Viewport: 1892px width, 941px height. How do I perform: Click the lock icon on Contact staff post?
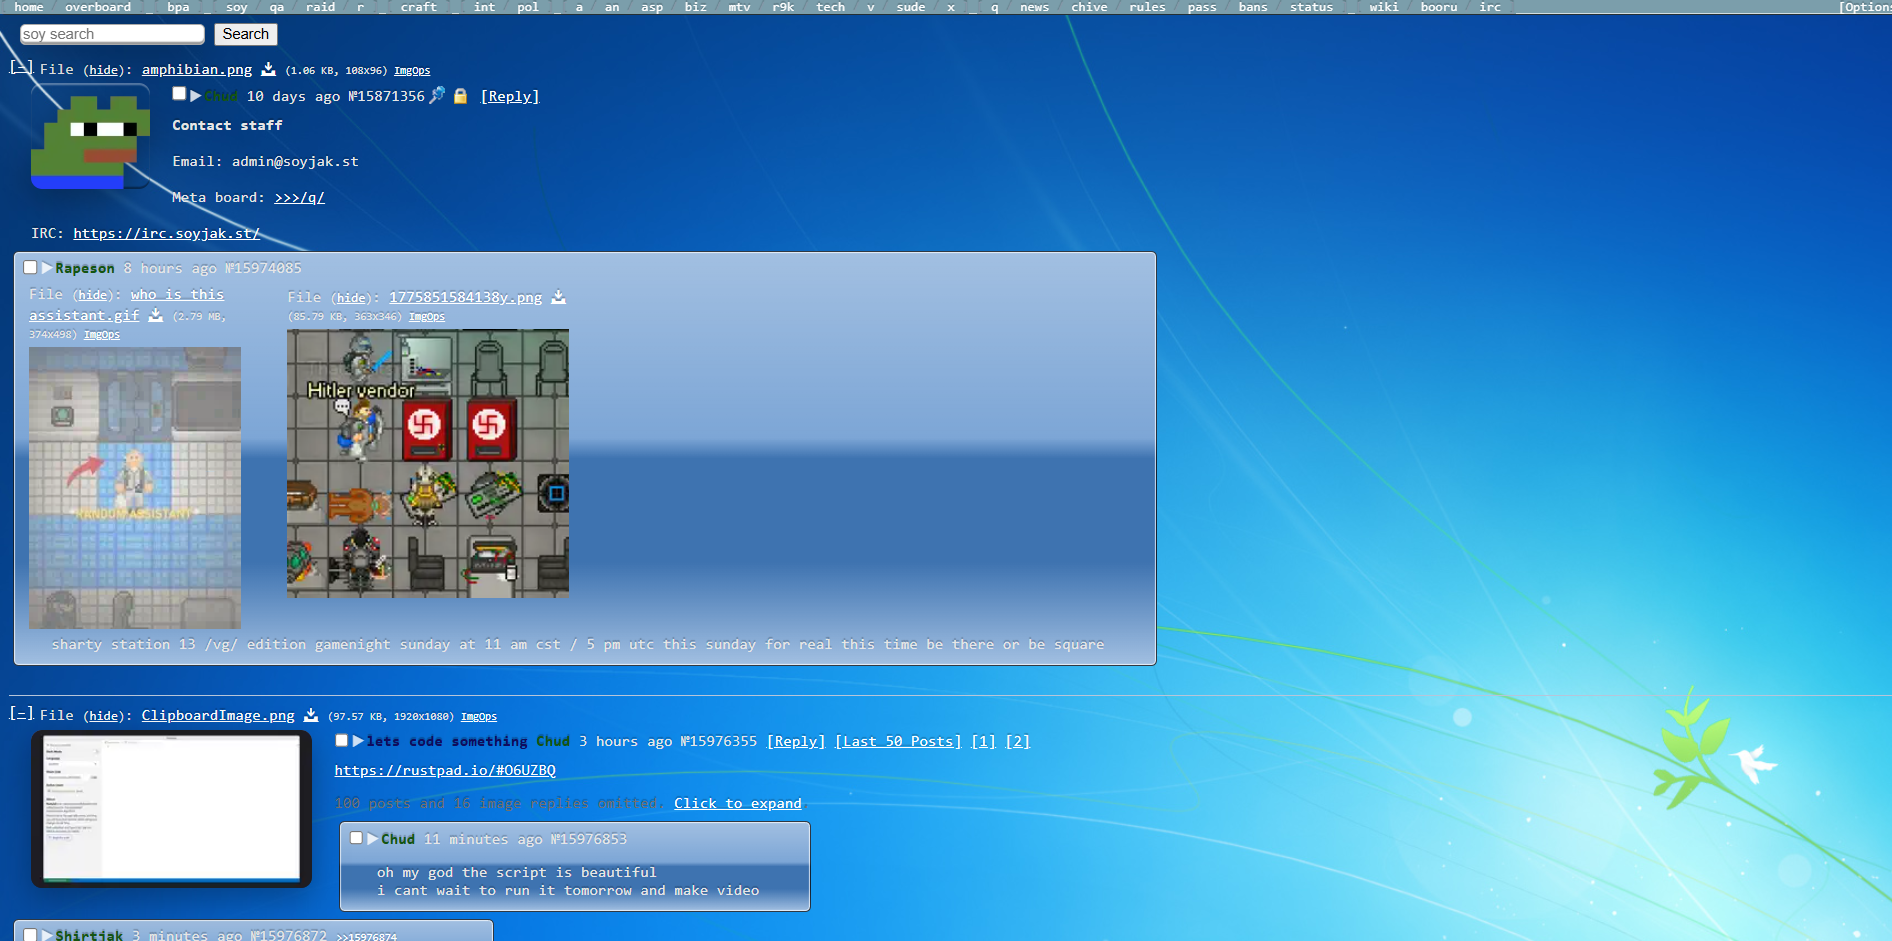(x=460, y=97)
